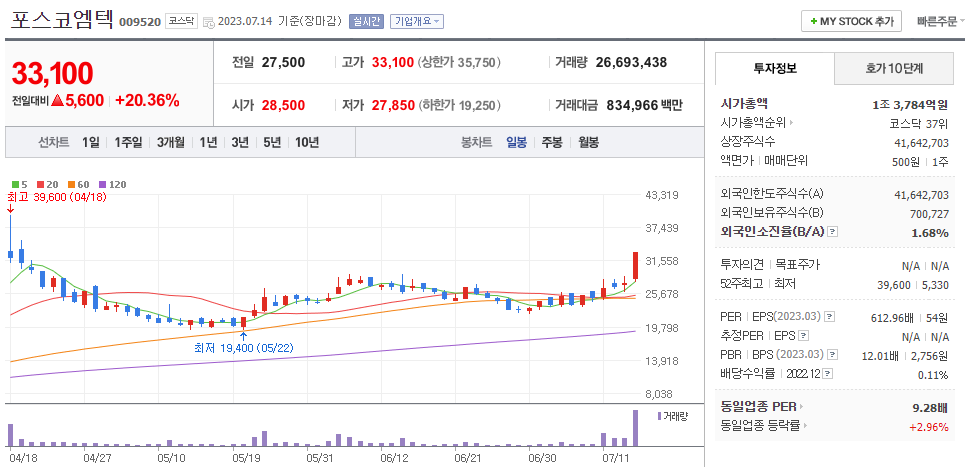Open help icon next to 배당수익률 2022.12
The width and height of the screenshot is (968, 467).
coord(828,374)
